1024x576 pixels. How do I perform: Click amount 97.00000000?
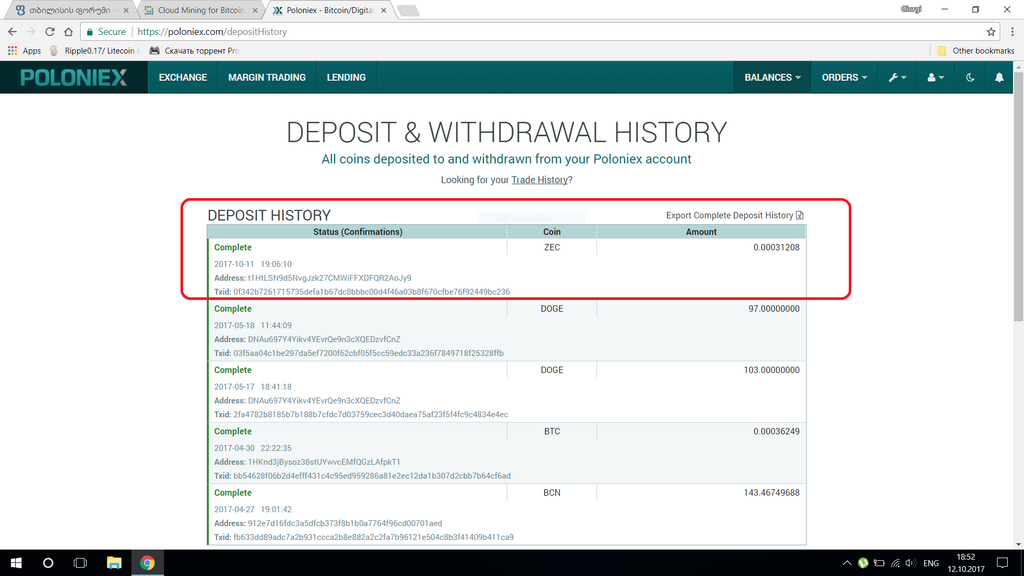774,309
